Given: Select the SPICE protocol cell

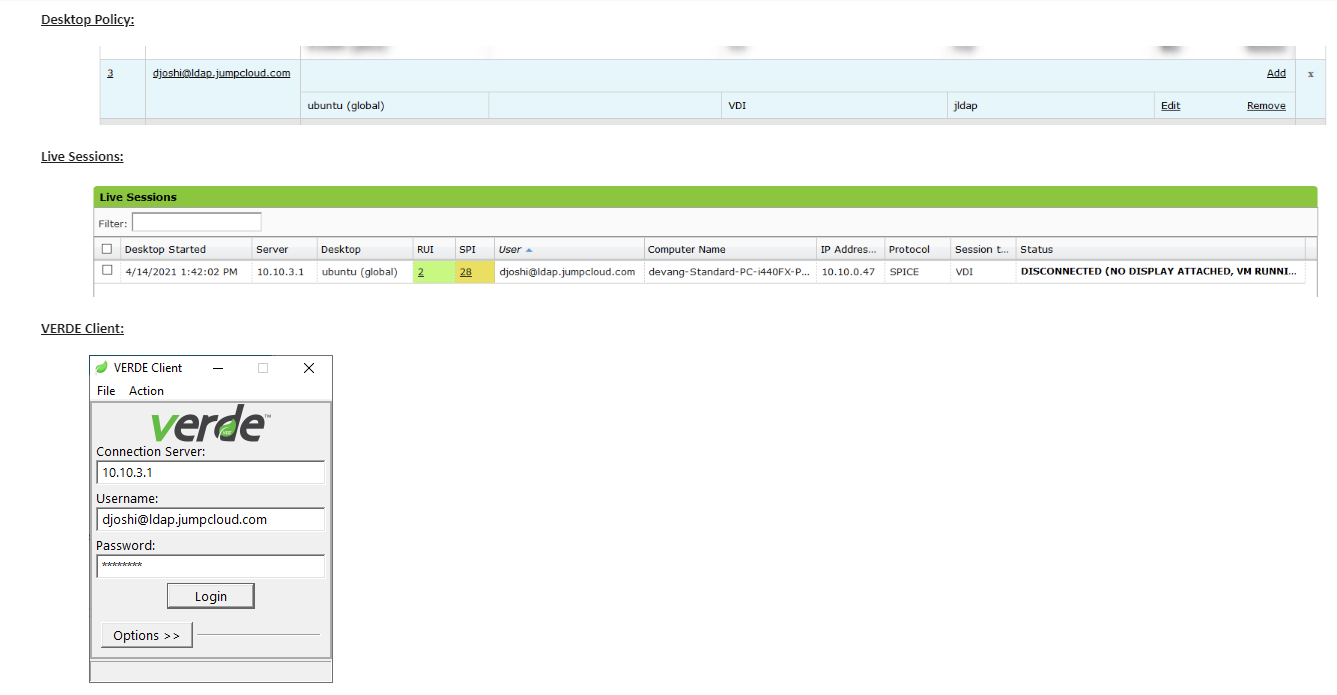Looking at the screenshot, I should click(x=917, y=272).
